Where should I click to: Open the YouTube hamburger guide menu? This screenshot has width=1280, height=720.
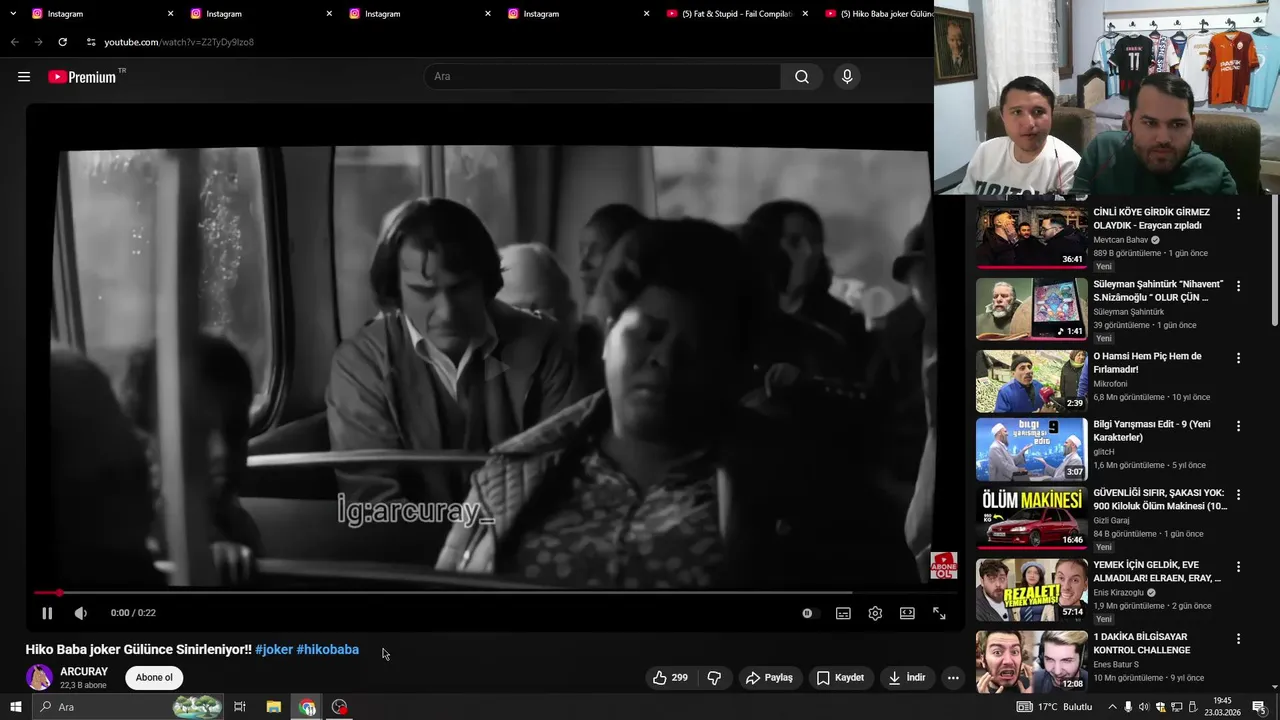tap(24, 77)
